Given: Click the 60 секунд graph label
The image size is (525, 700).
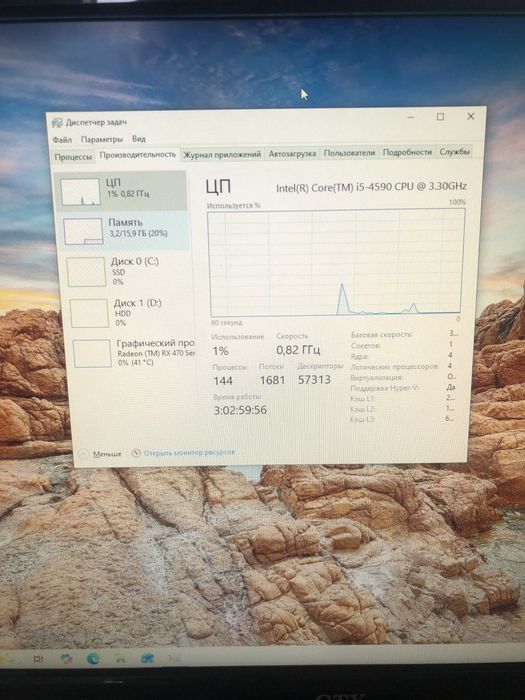Looking at the screenshot, I should [226, 323].
